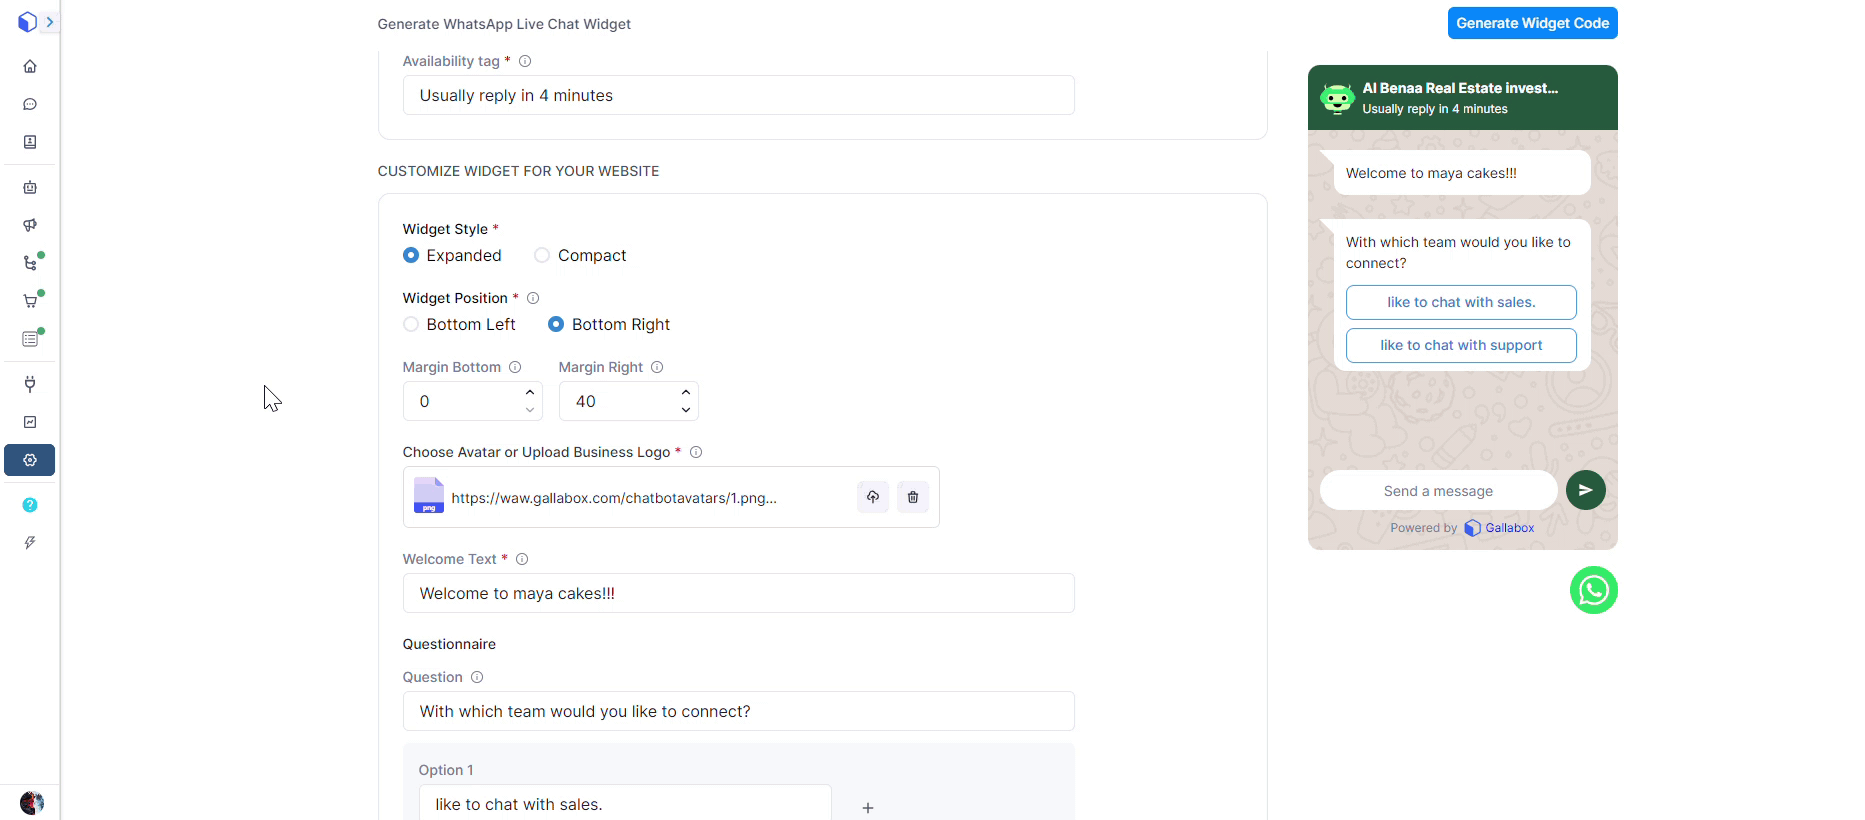Add another option with the plus icon
Screen dimensions: 1865x820
tap(868, 807)
